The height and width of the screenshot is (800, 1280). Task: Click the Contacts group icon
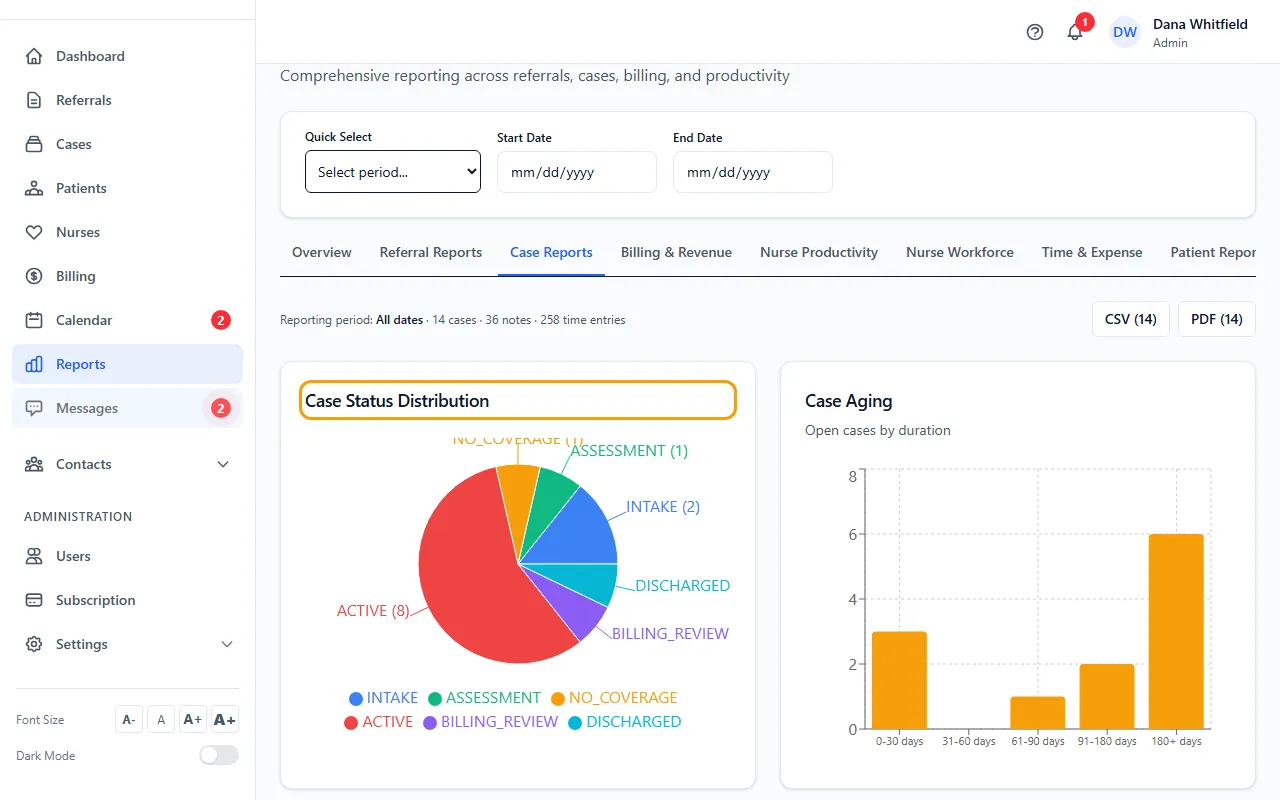(x=34, y=464)
